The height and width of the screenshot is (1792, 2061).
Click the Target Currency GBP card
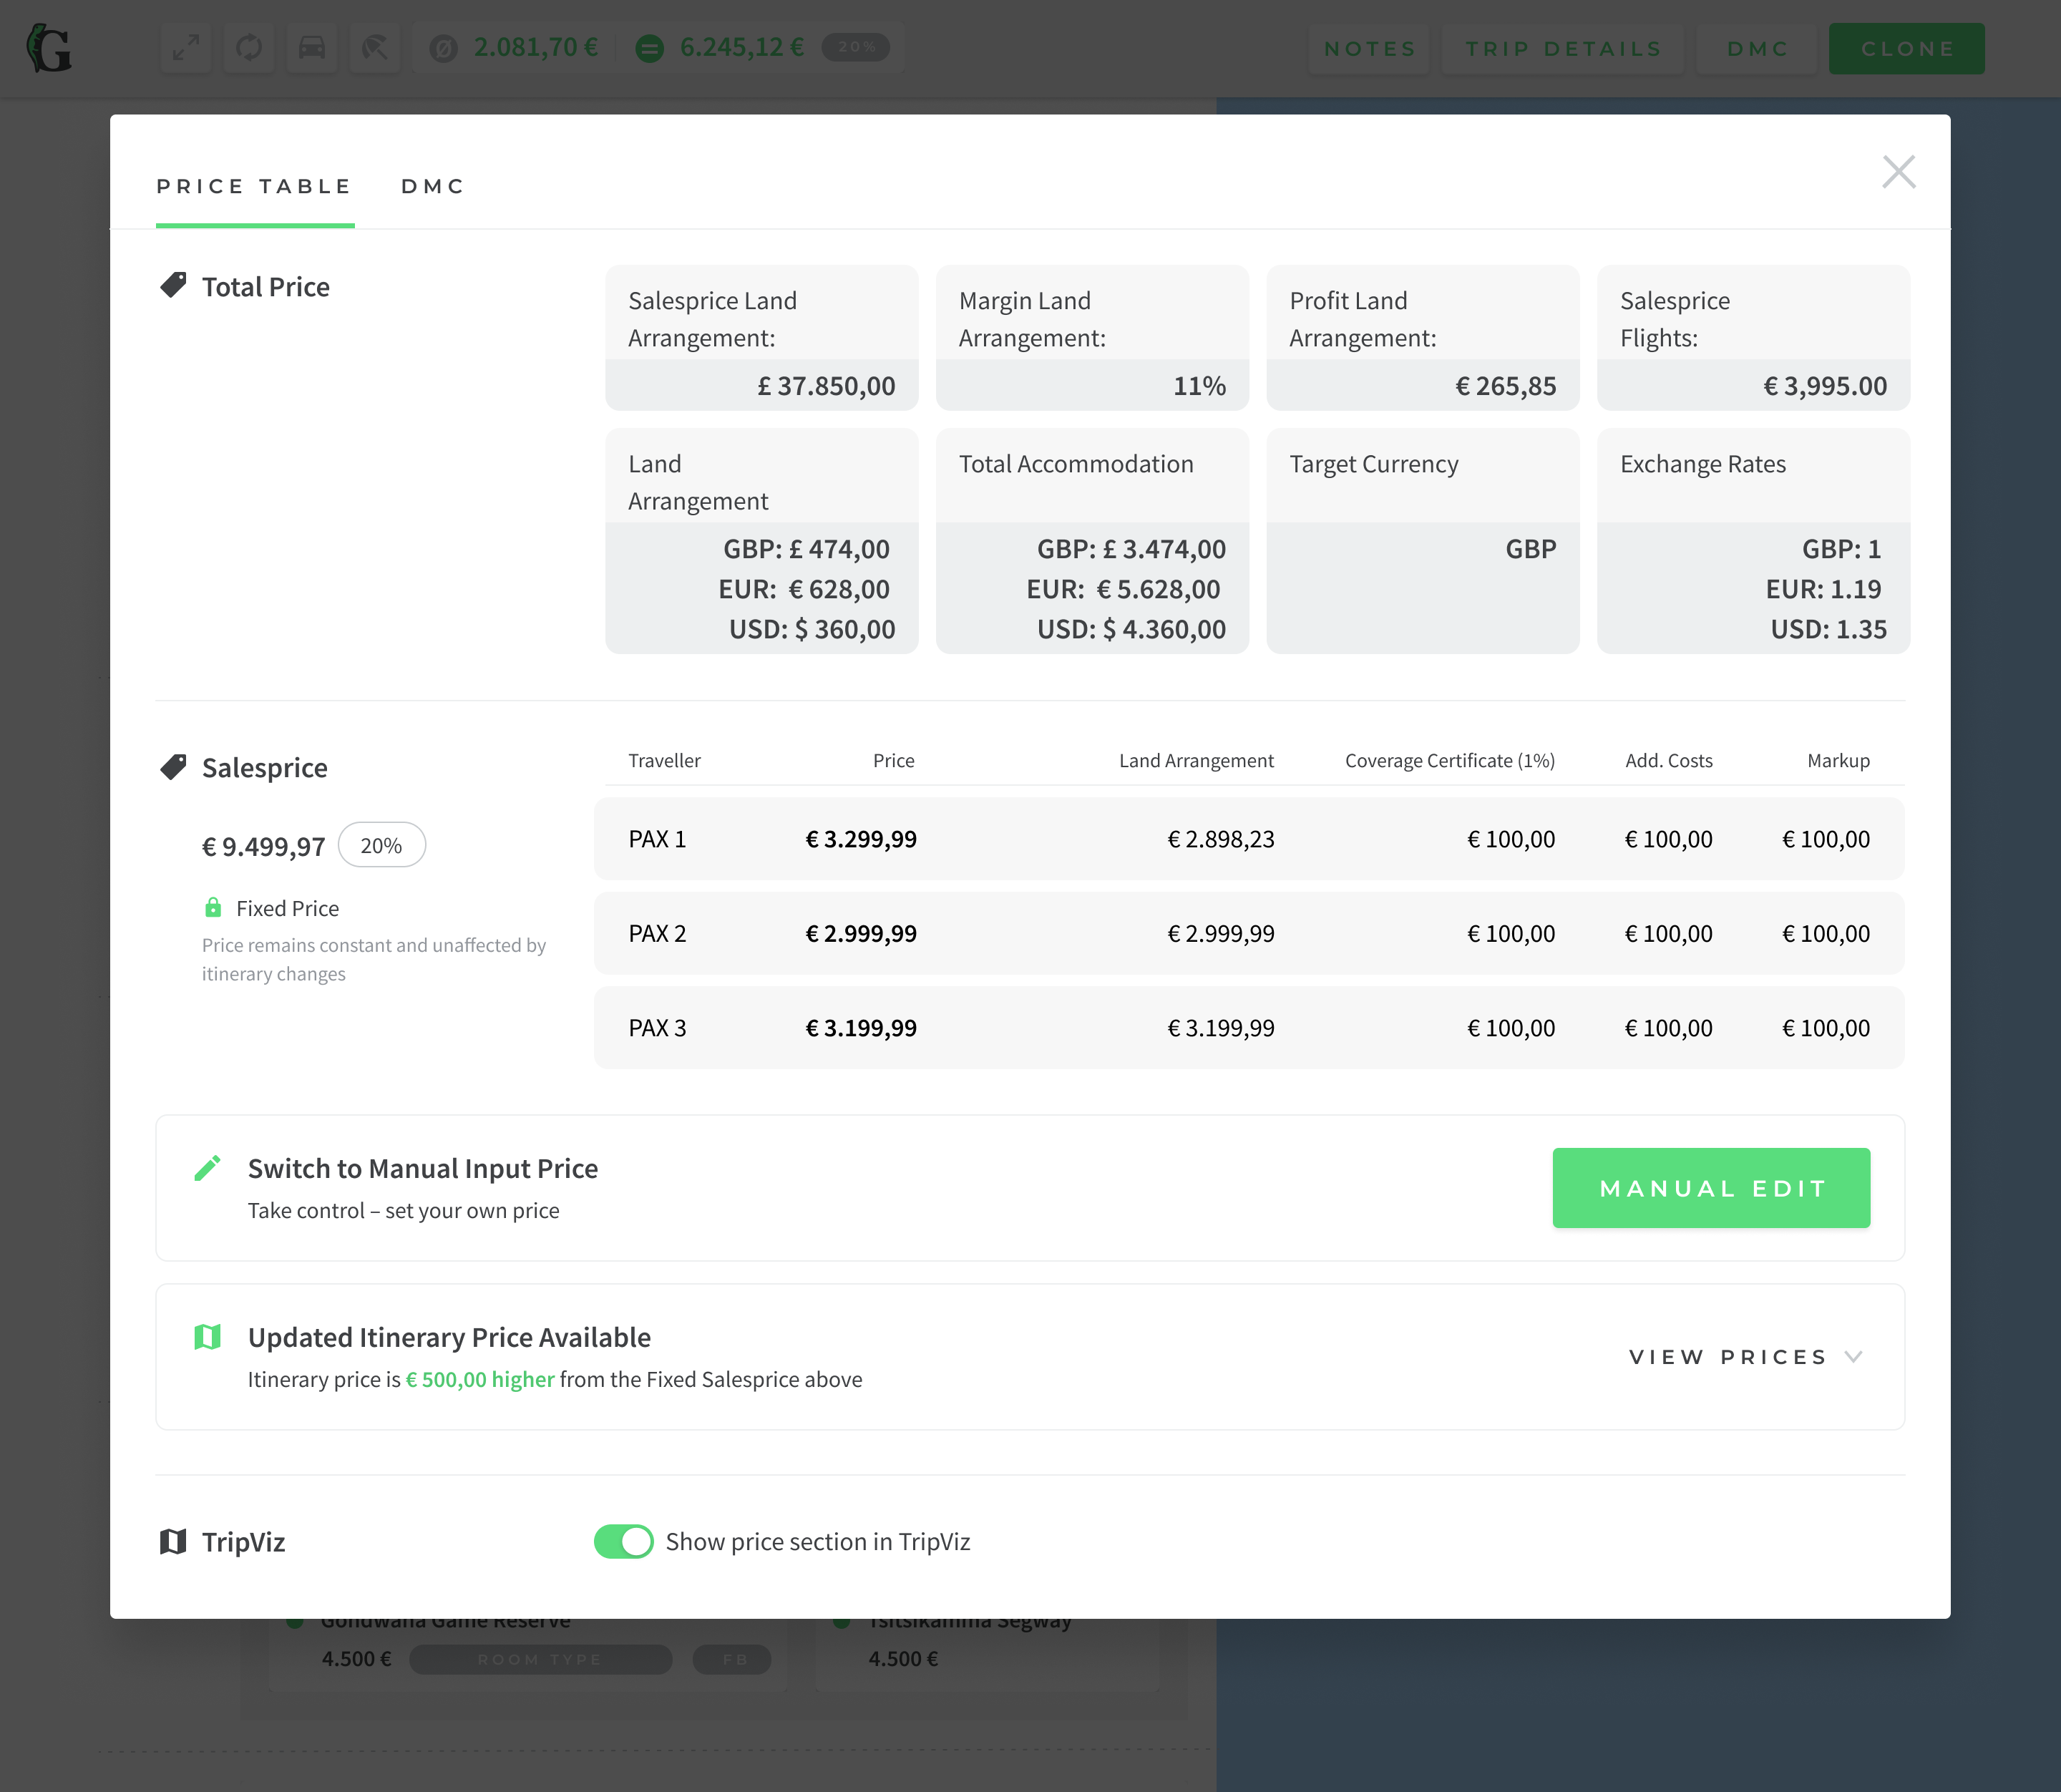click(x=1423, y=541)
